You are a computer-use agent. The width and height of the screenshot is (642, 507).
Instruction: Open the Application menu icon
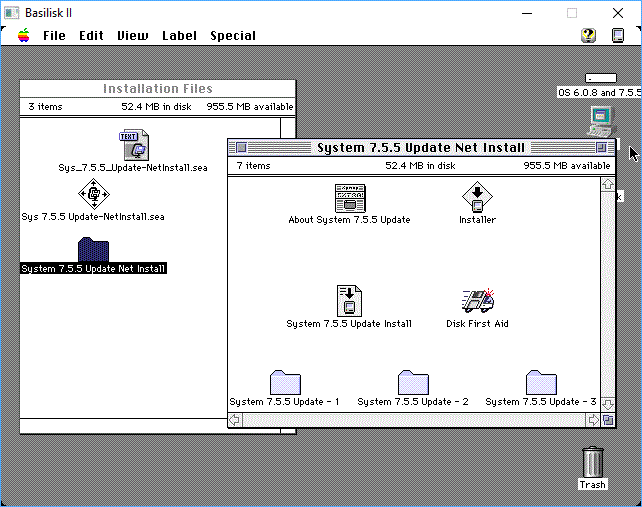[x=618, y=35]
